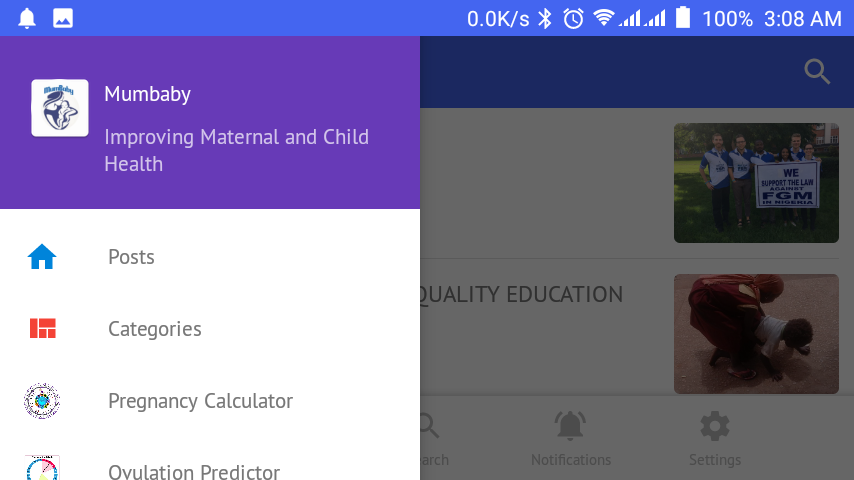854x480 pixels.
Task: Tap the image icon in status bar
Action: (63, 19)
